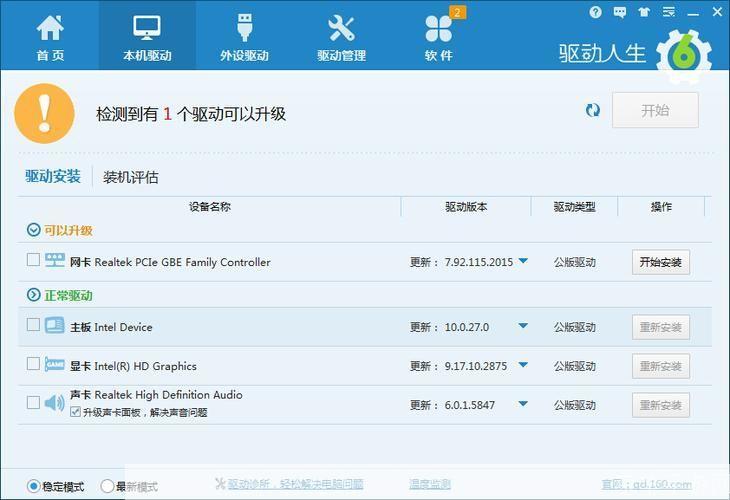Select the 本机驱动 tab
The image size is (730, 500).
click(147, 38)
